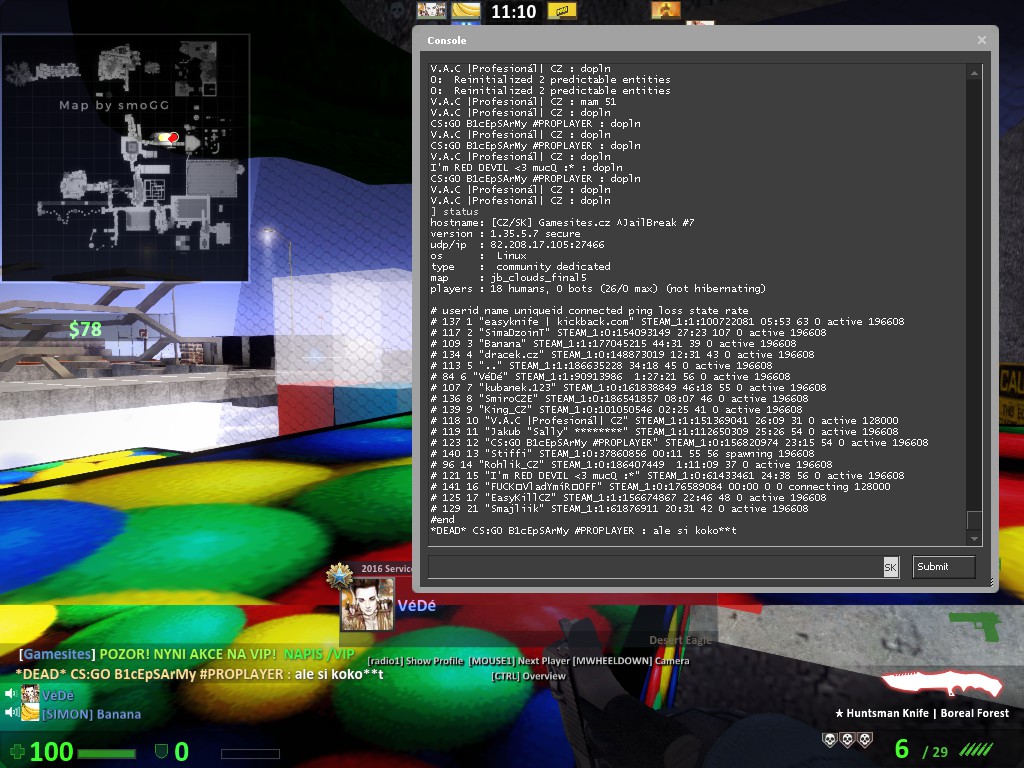
Task: Click the 'King_CZ' player row
Action: tap(616, 409)
